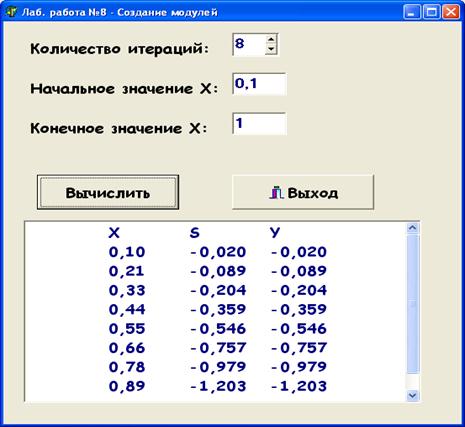Click Y value -0,204 in the 0,33 row
Screen dimensions: 465x427
tap(299, 290)
